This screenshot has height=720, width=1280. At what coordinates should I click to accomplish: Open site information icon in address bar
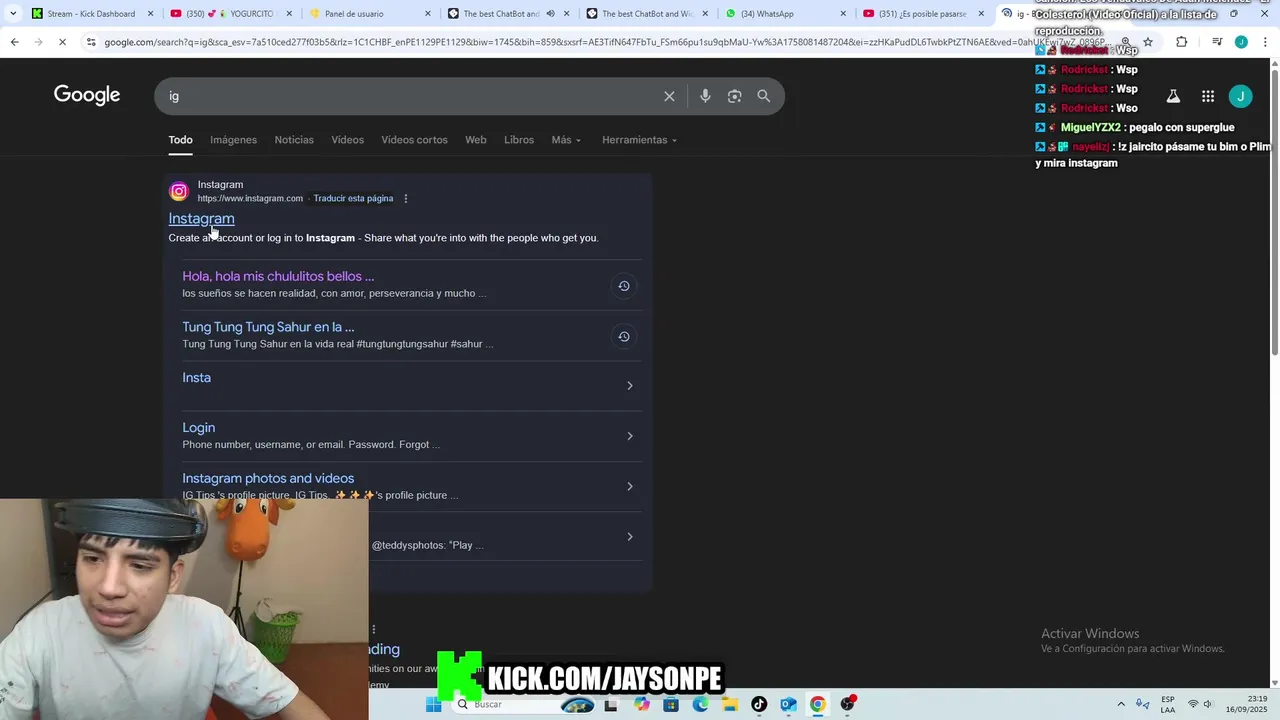click(x=91, y=42)
